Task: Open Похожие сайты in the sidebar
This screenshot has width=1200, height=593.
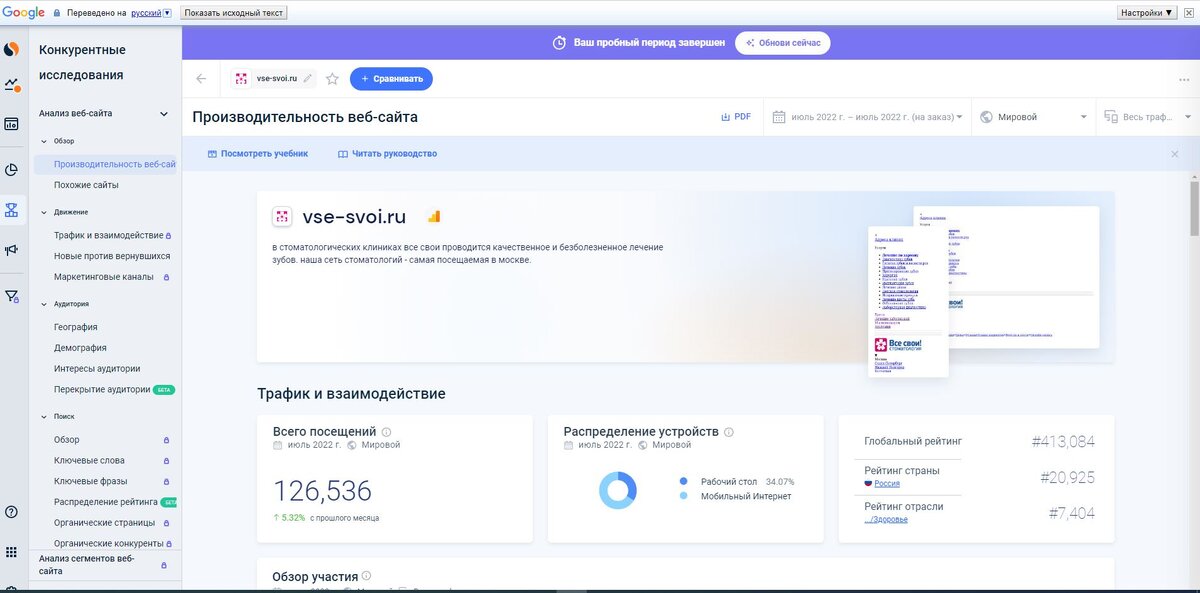Action: tap(86, 185)
